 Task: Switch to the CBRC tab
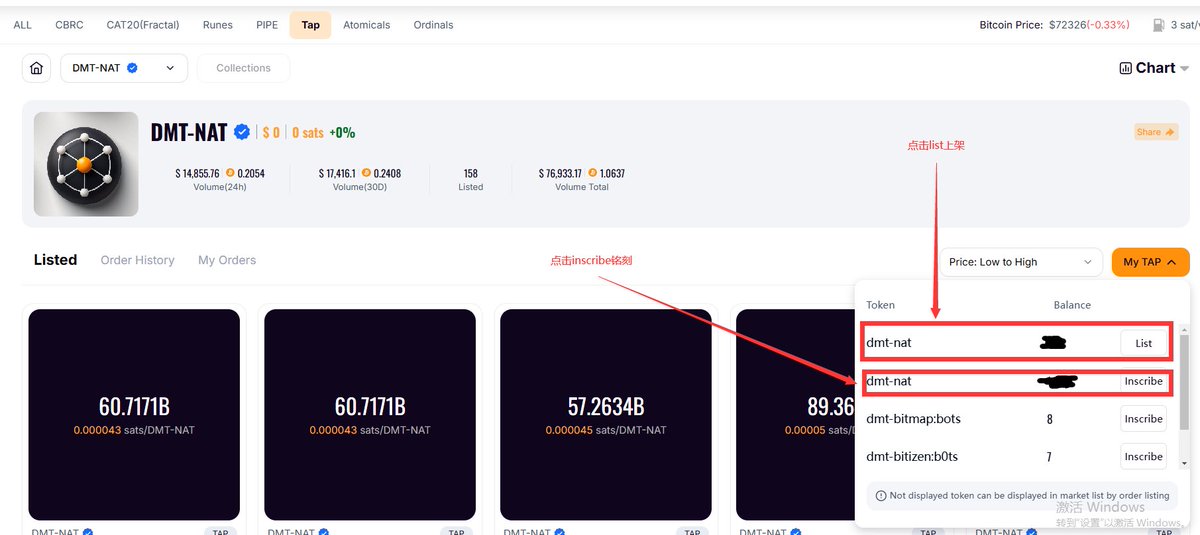tap(70, 25)
